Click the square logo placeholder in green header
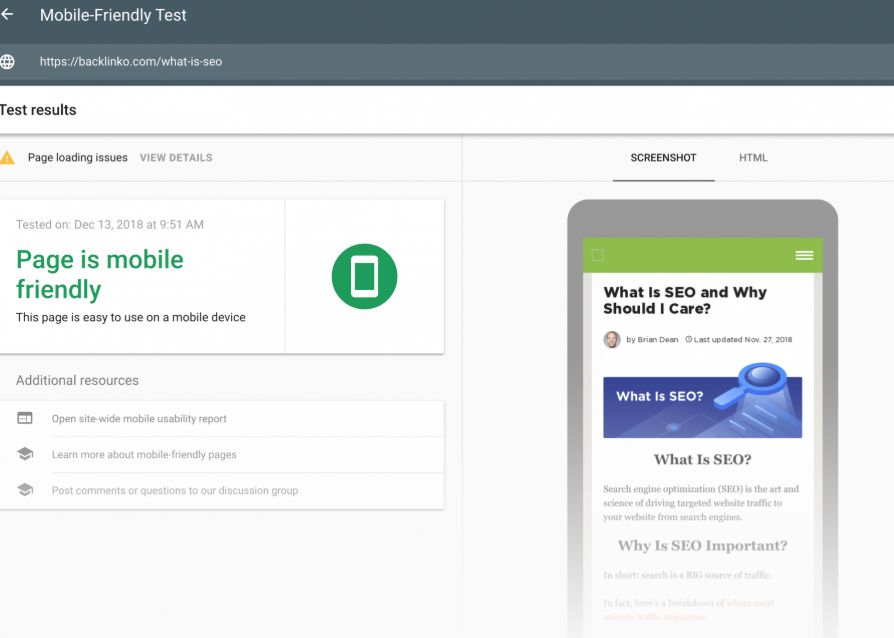 [x=598, y=255]
